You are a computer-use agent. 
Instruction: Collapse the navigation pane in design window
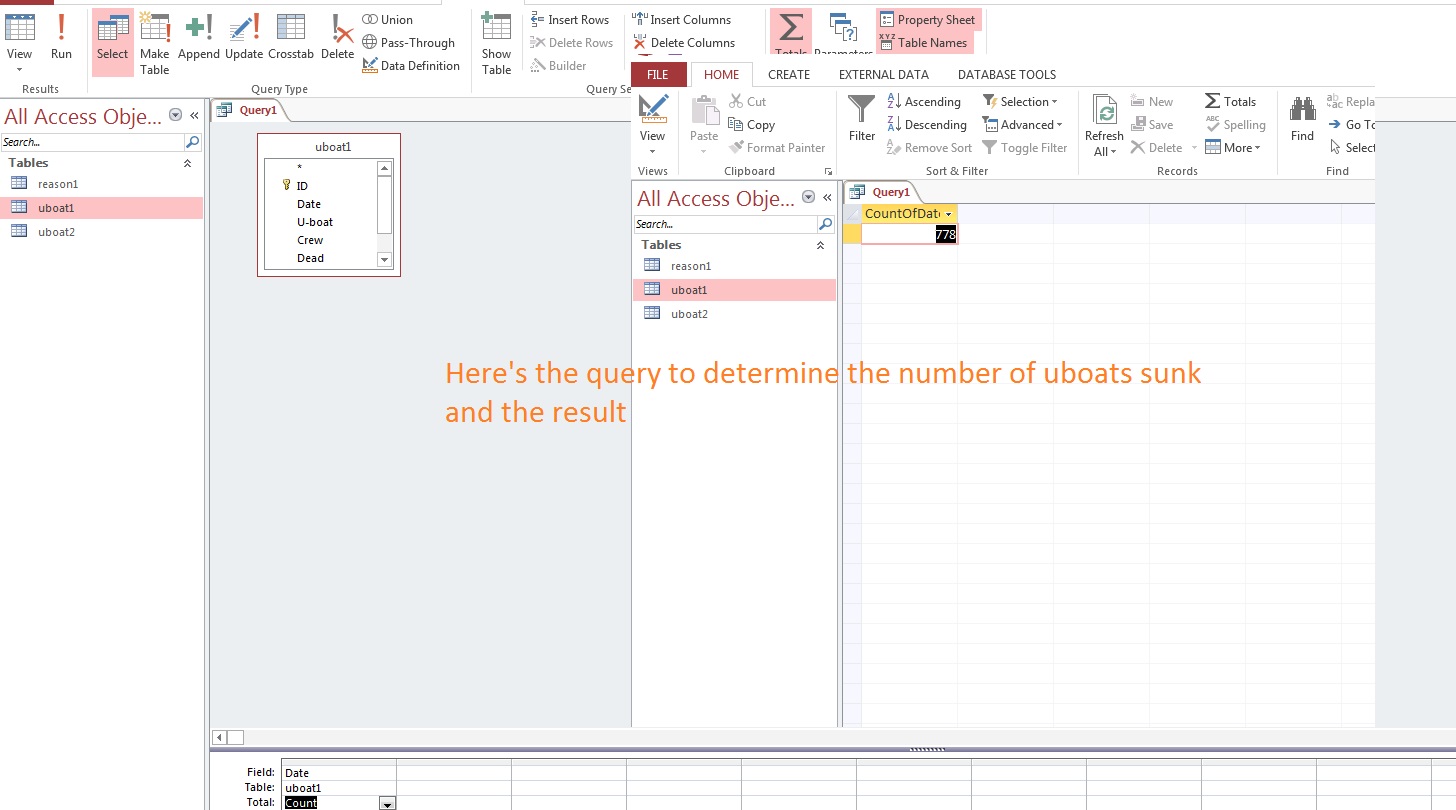click(x=194, y=115)
